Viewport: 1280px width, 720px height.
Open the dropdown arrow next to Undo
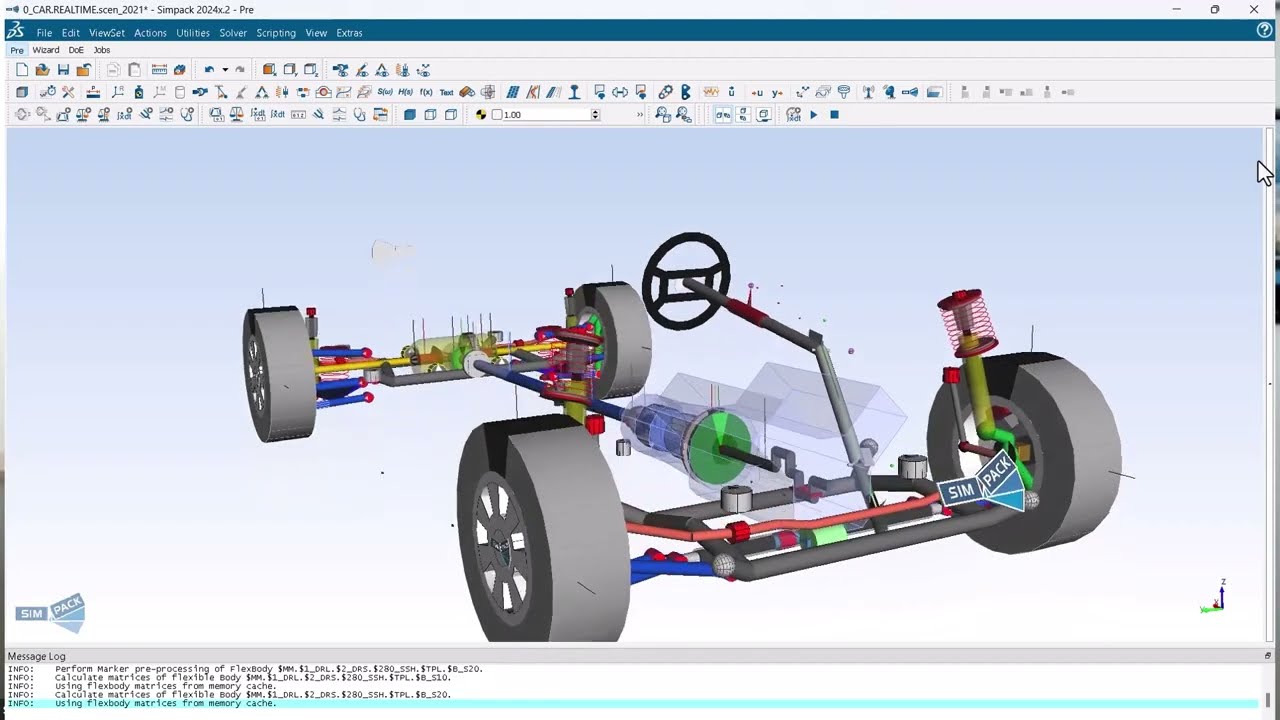tap(225, 70)
